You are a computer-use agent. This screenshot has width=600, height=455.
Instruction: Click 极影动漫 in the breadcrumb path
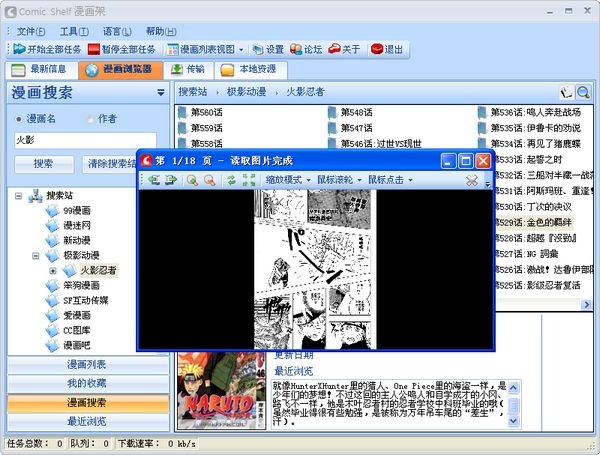tap(246, 92)
